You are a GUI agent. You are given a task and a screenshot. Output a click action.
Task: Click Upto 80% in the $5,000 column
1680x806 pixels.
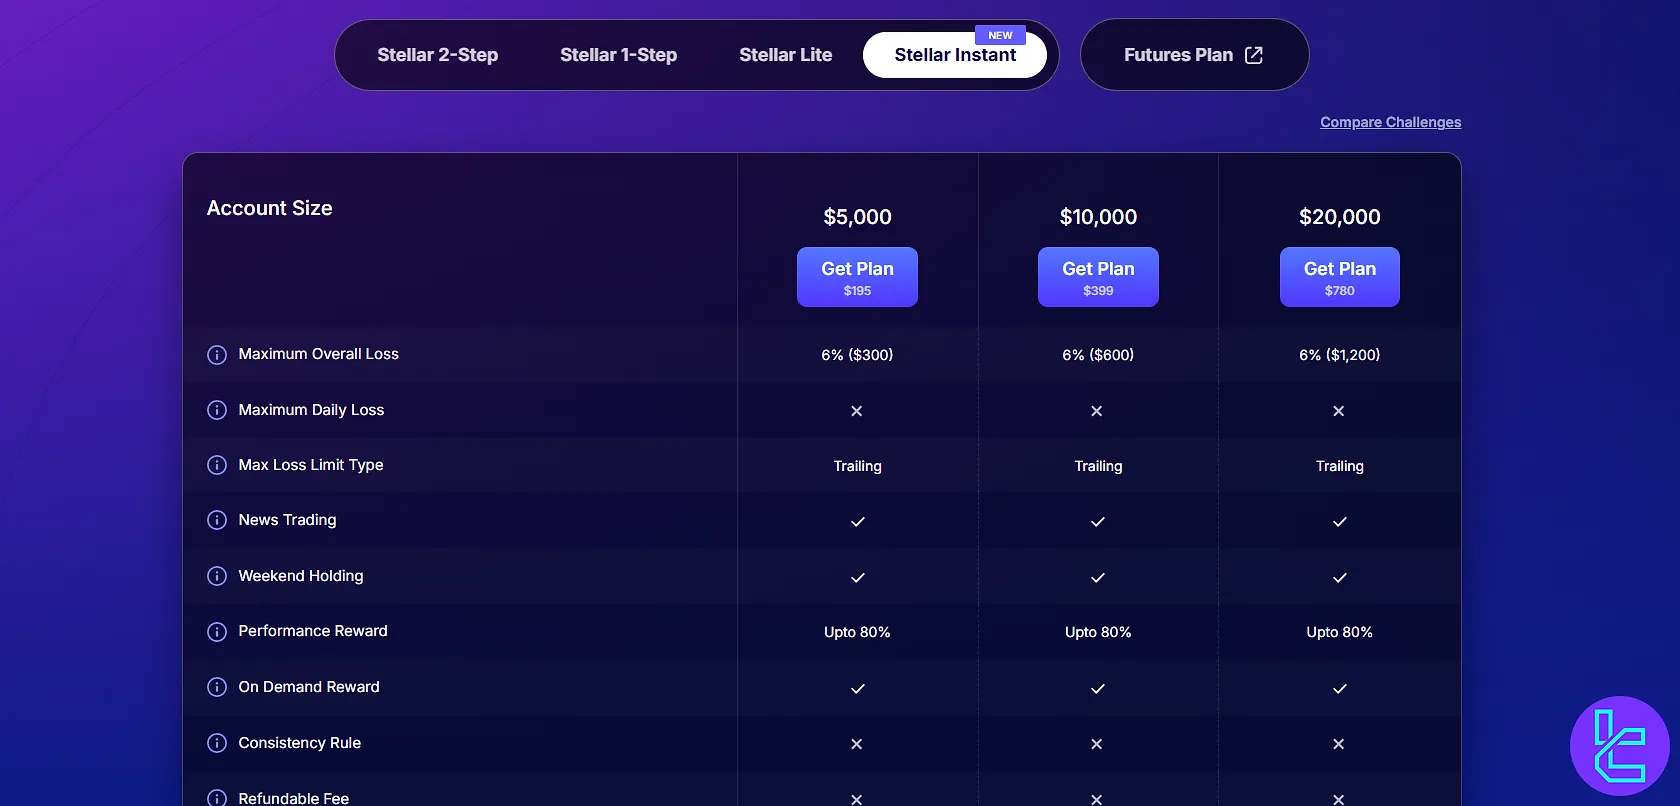click(857, 632)
